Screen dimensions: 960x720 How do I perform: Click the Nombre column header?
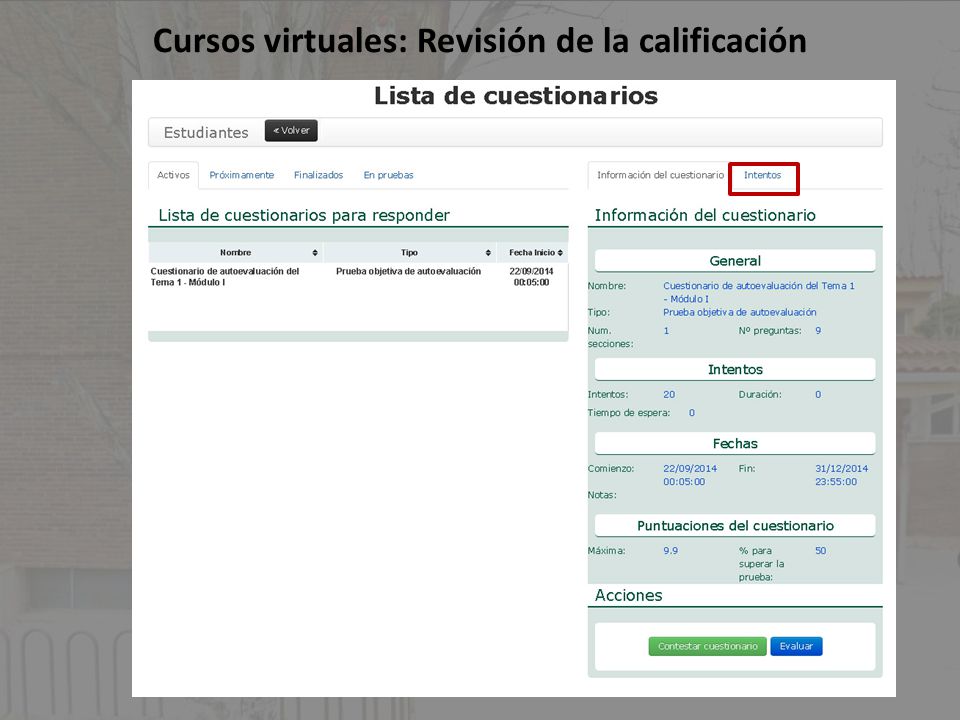(236, 253)
